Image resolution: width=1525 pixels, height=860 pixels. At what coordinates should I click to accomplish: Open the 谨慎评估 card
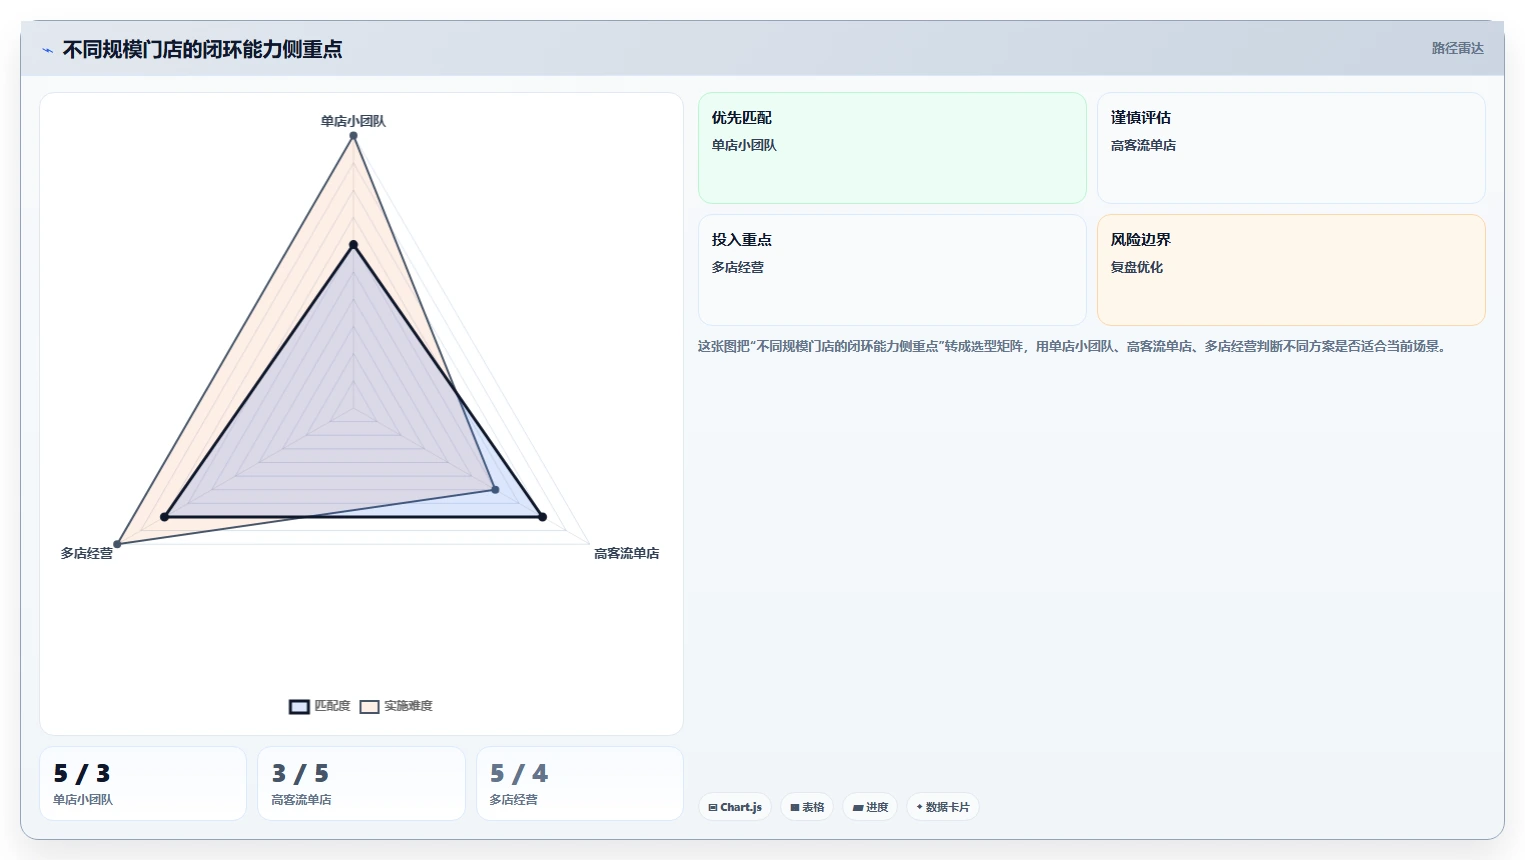click(x=1291, y=148)
